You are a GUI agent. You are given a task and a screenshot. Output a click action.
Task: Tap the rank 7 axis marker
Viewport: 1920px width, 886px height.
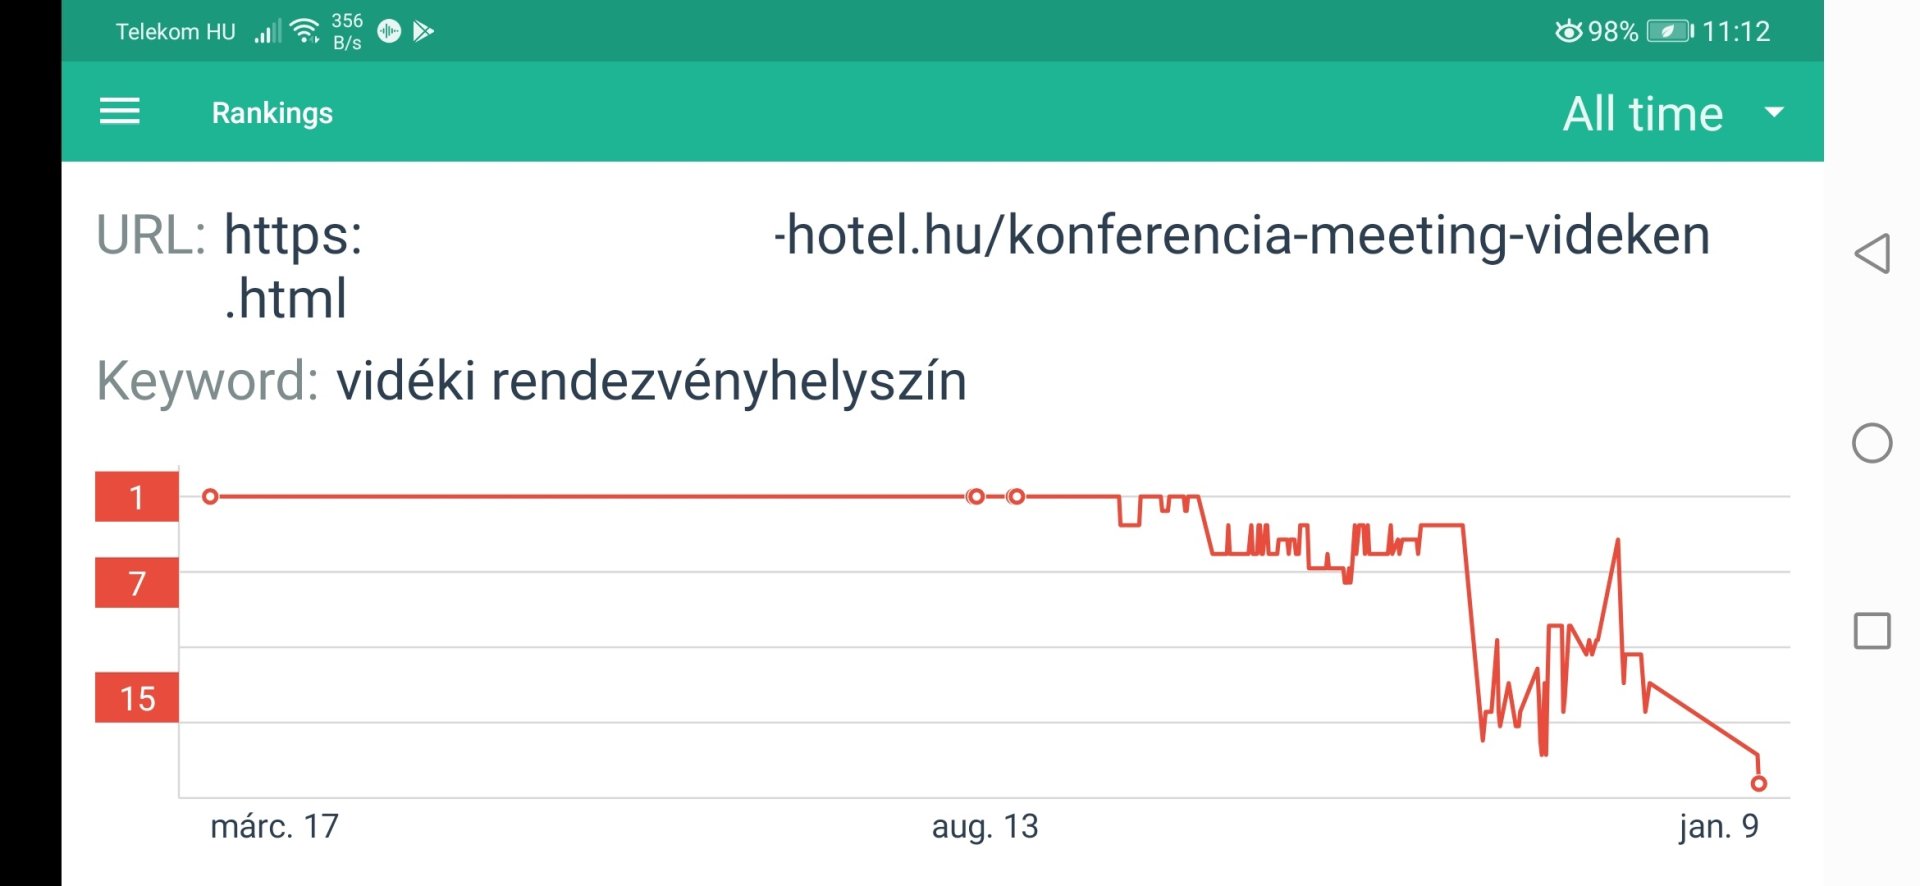tap(135, 583)
